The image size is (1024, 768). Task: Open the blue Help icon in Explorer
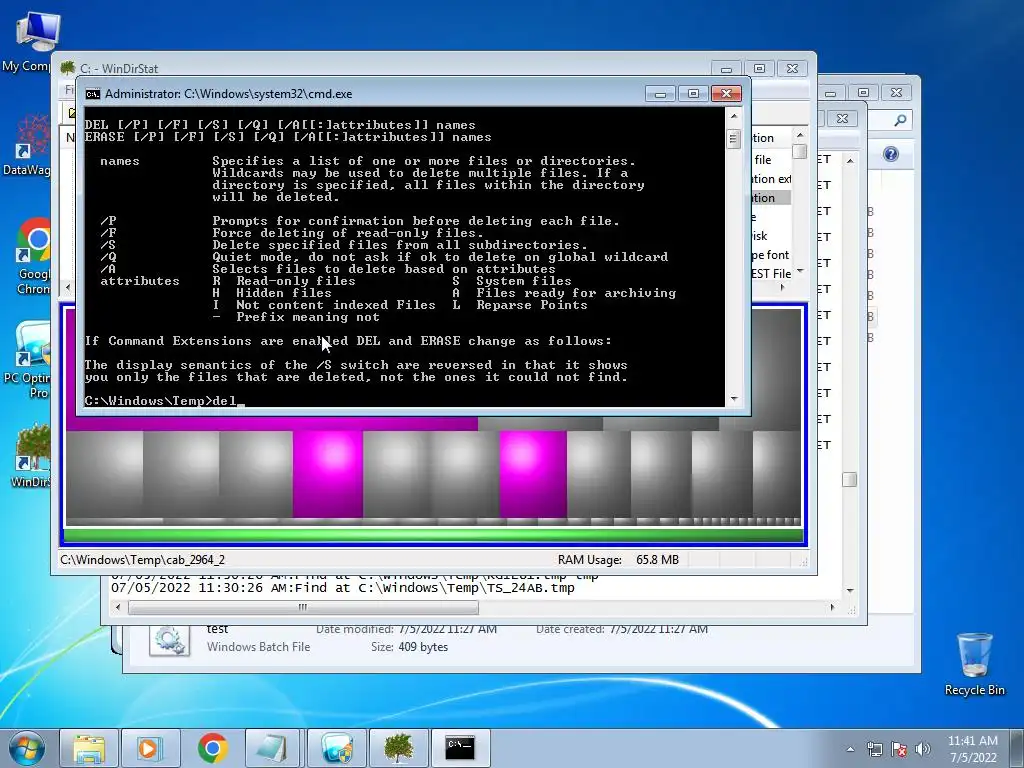coord(891,154)
